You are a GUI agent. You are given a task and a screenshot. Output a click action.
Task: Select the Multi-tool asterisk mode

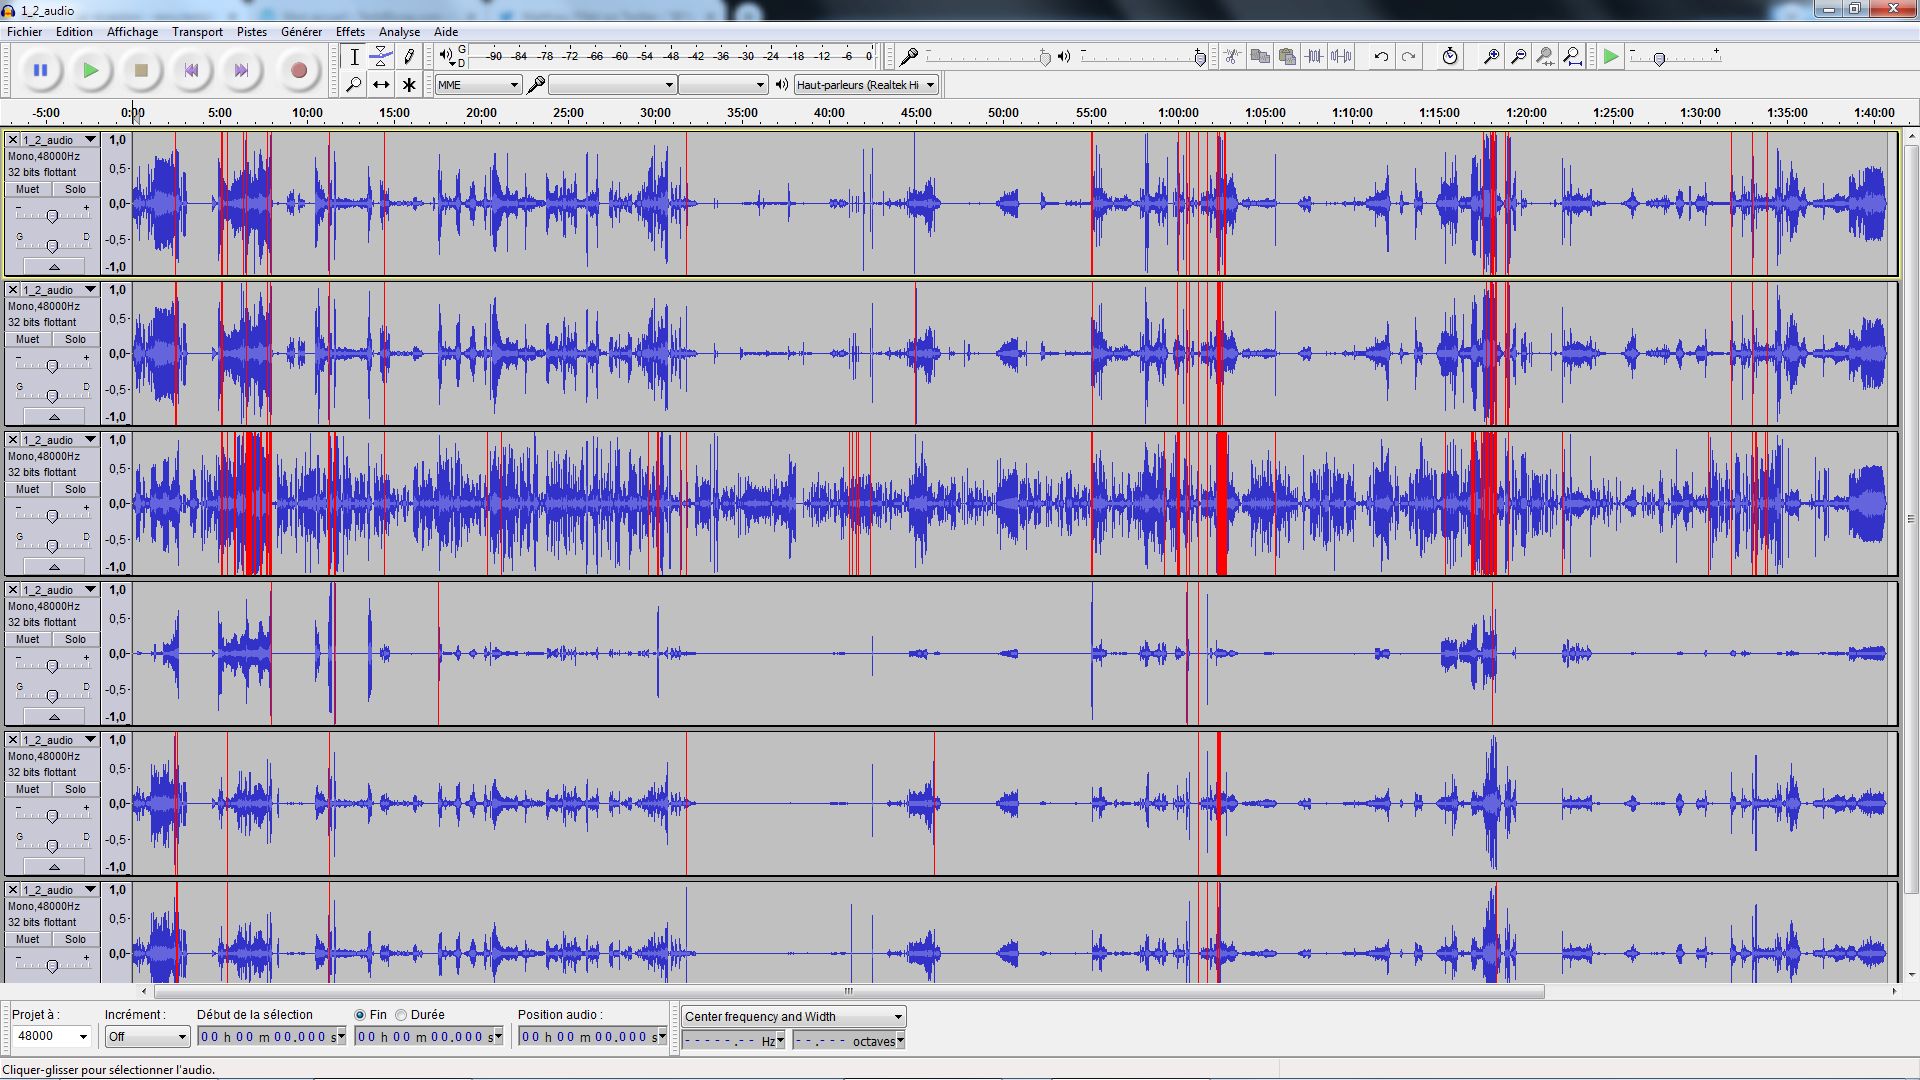[x=408, y=85]
